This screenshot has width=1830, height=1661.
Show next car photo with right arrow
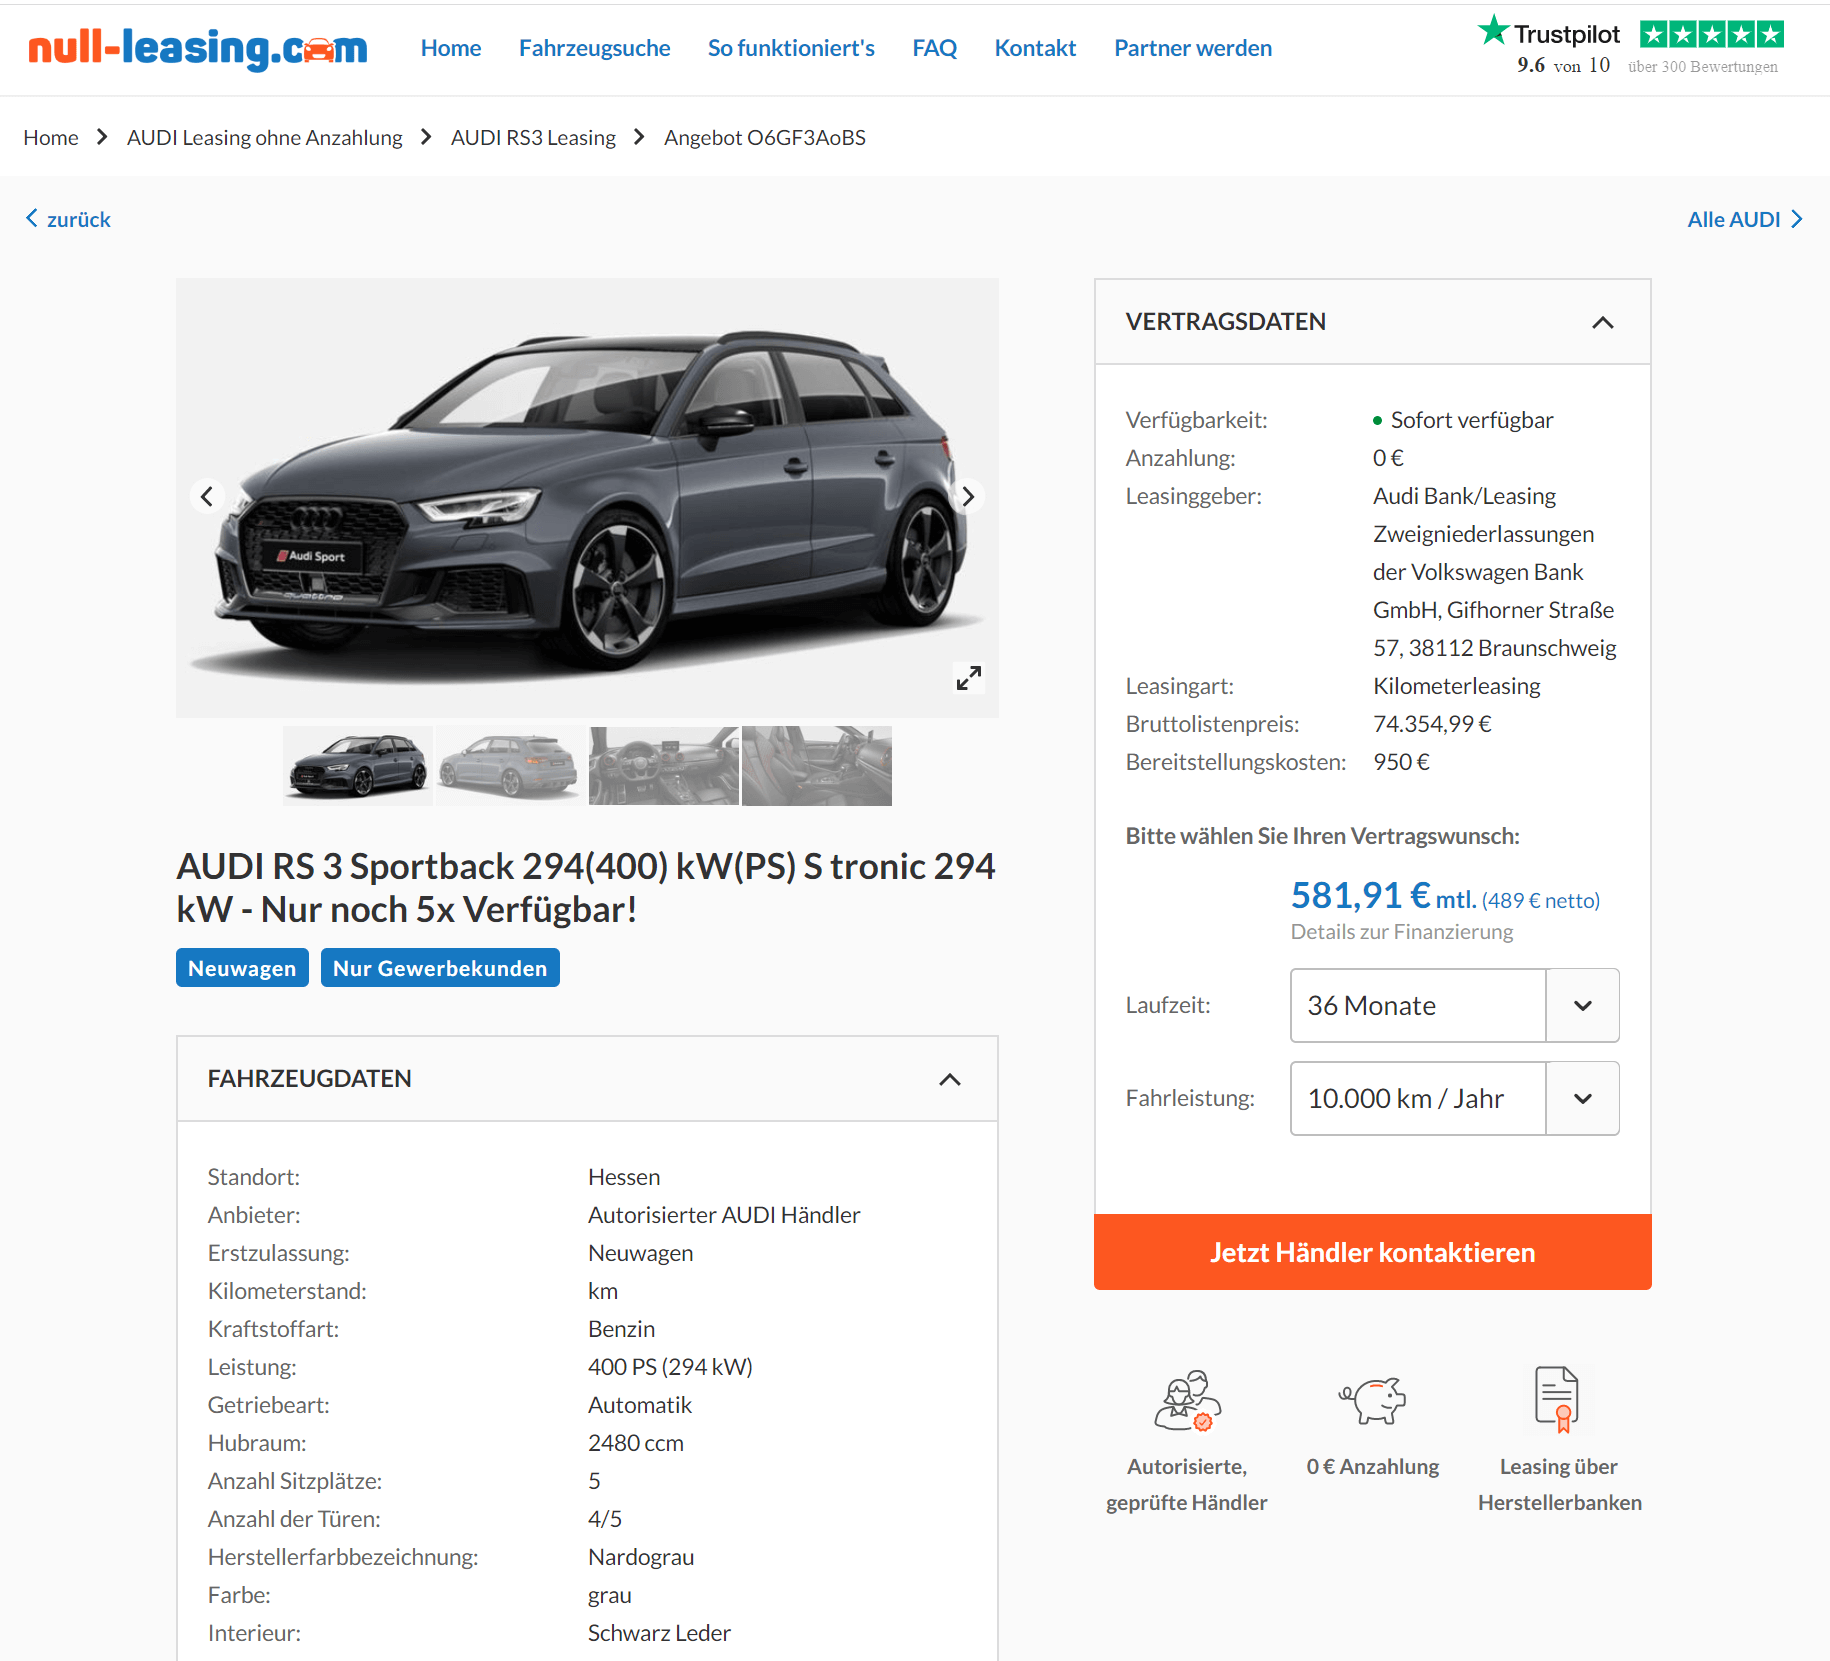tap(968, 496)
